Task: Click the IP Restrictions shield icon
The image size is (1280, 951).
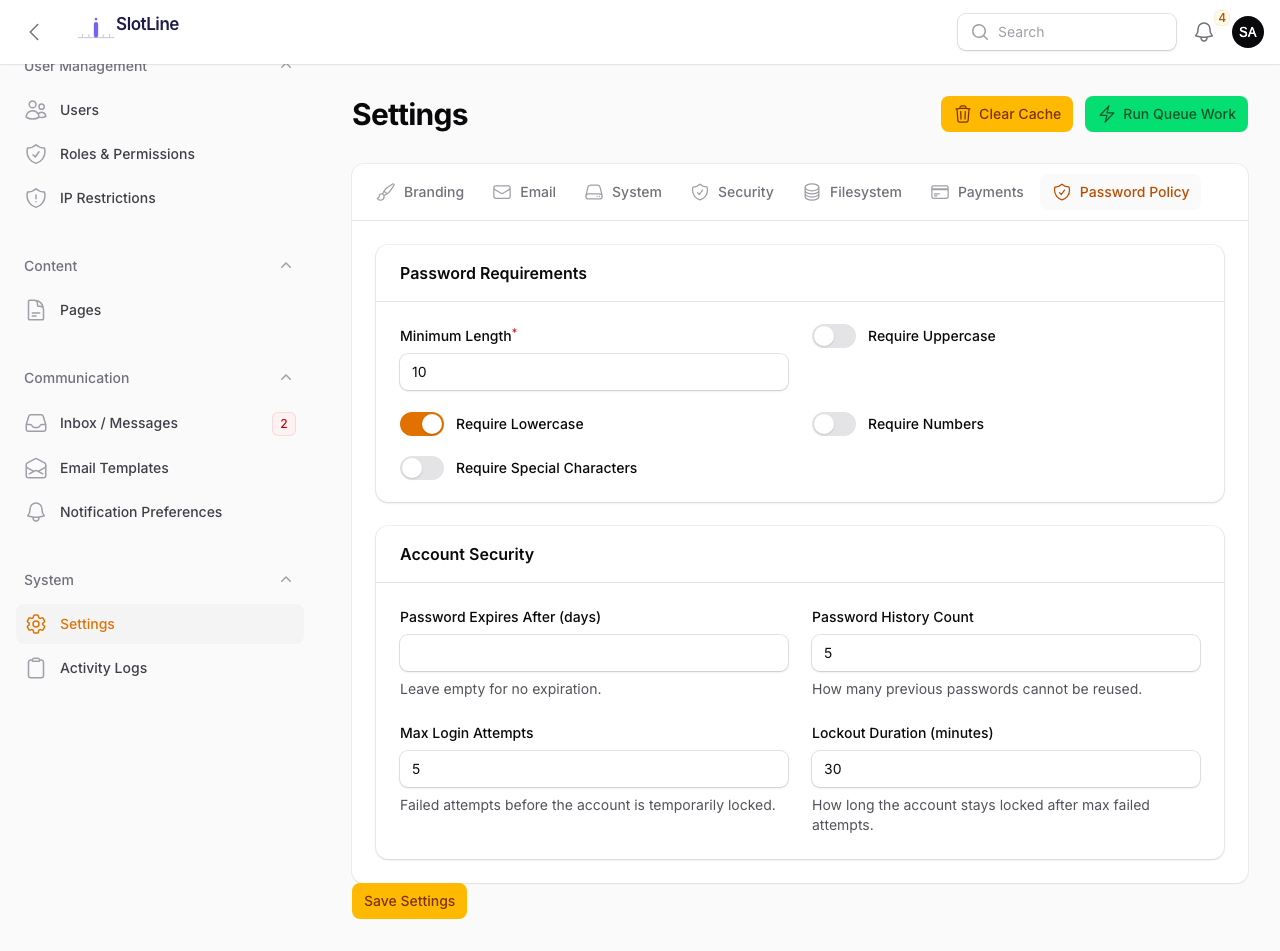Action: 36,198
